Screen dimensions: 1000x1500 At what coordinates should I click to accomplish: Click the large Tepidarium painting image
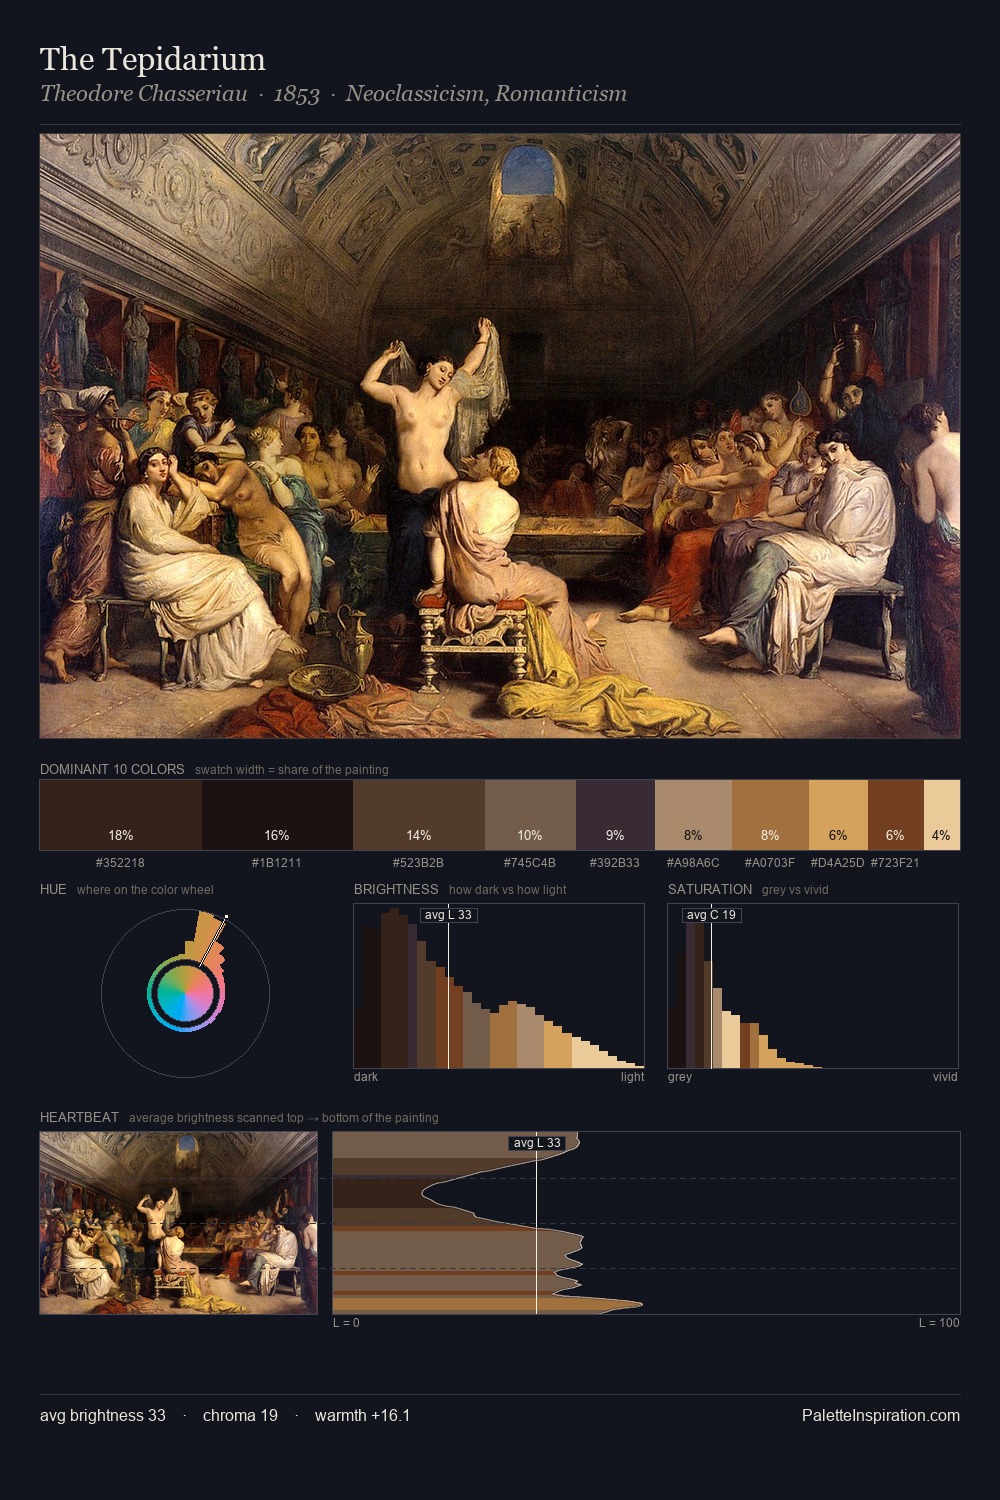(500, 436)
